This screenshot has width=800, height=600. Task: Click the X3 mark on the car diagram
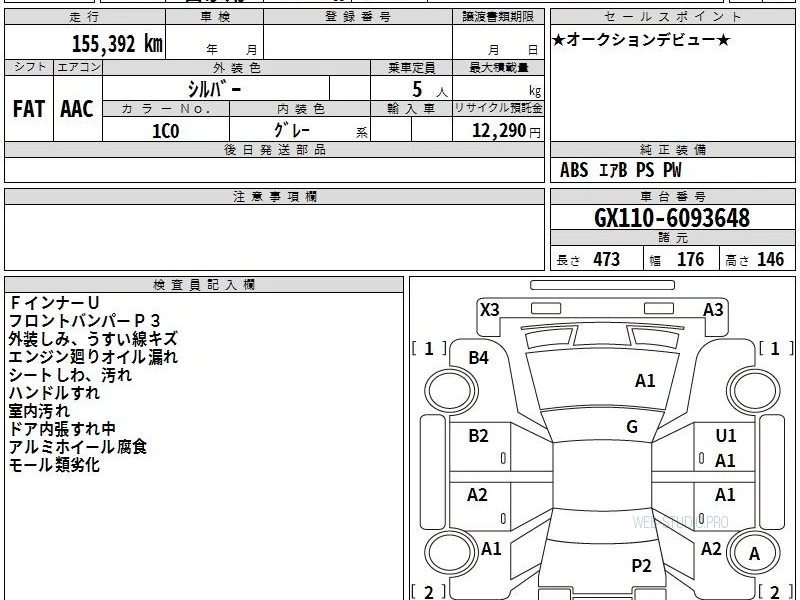click(490, 310)
